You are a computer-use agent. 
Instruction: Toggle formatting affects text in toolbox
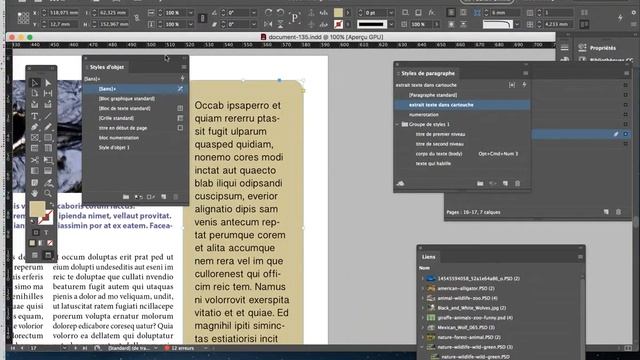[x=47, y=232]
